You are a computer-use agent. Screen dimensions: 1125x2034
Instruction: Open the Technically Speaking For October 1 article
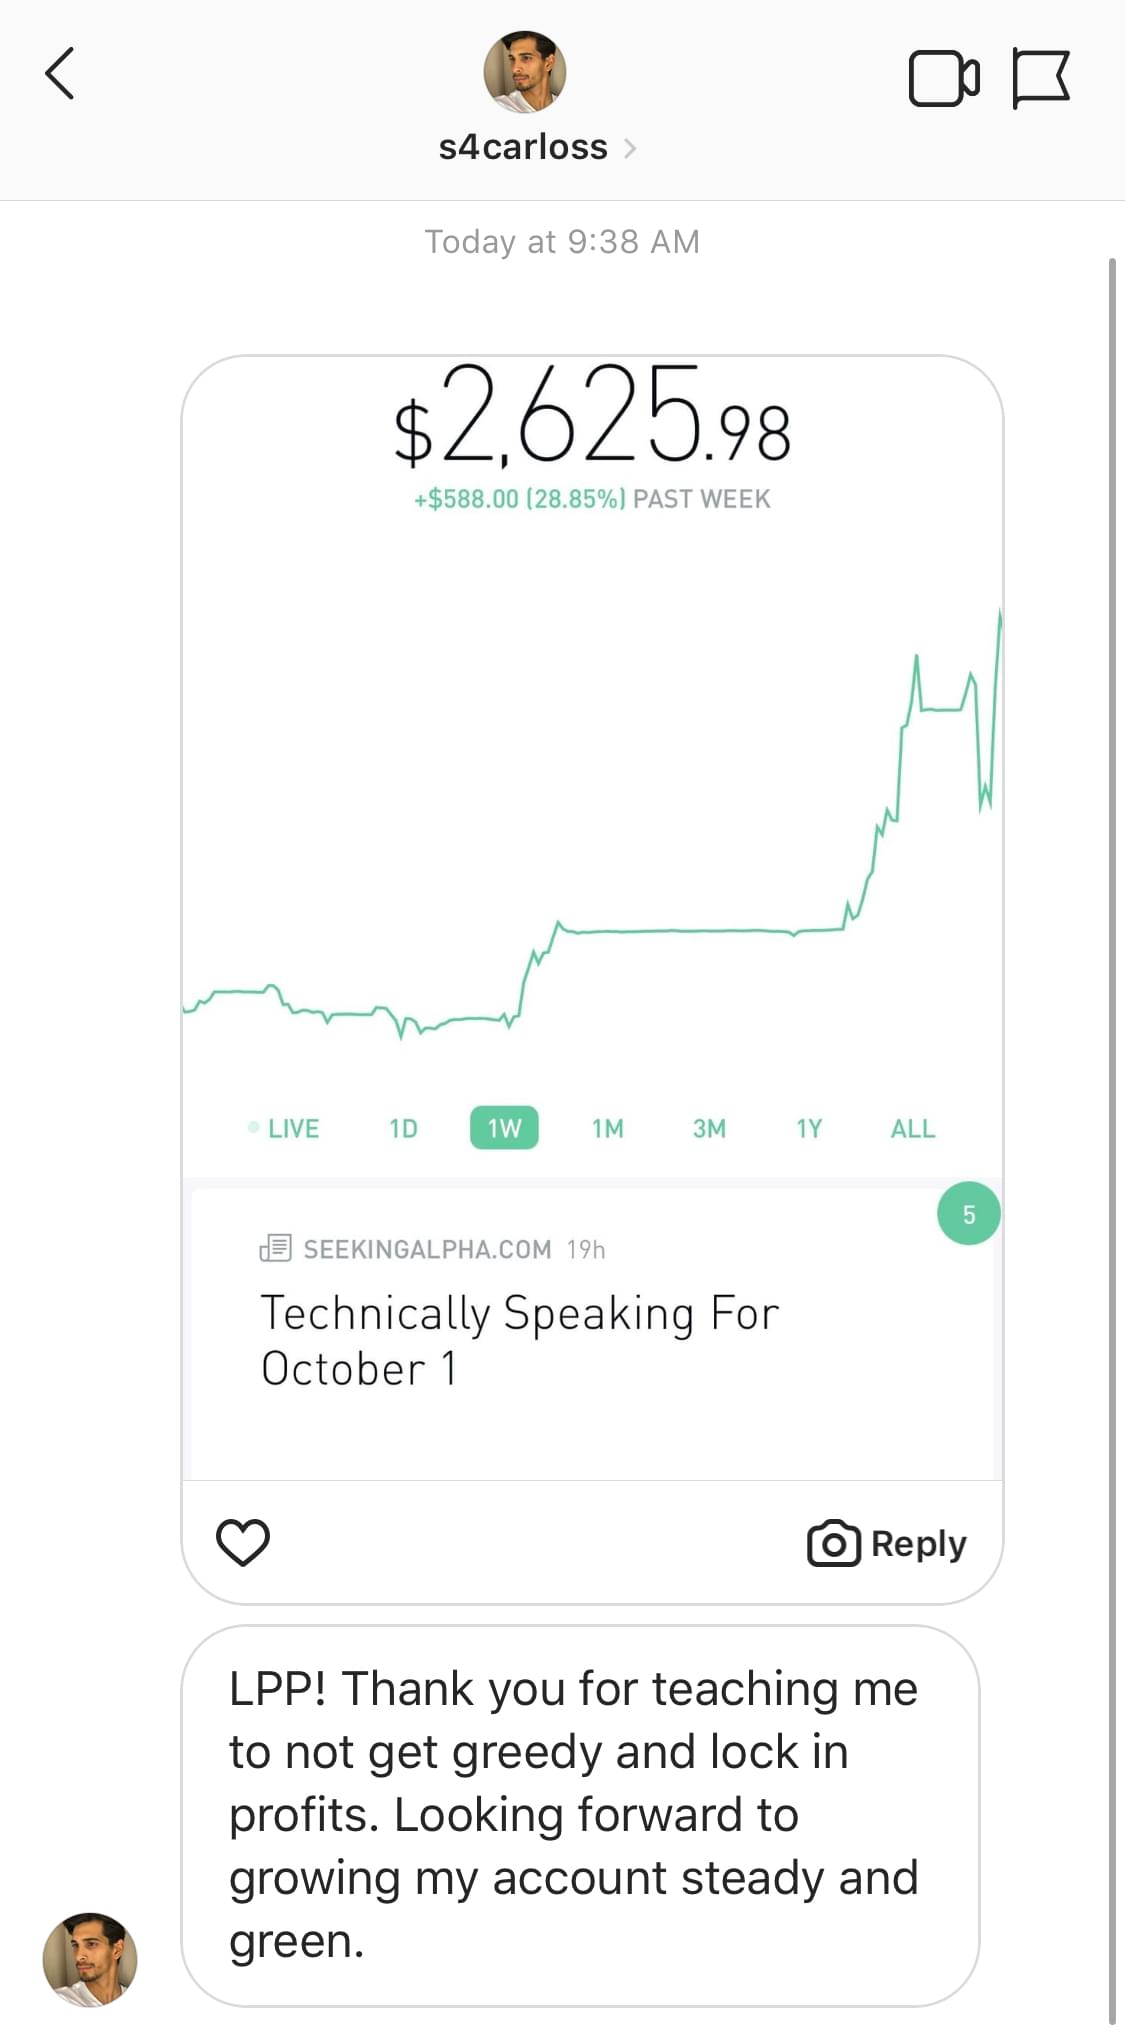coord(519,1340)
